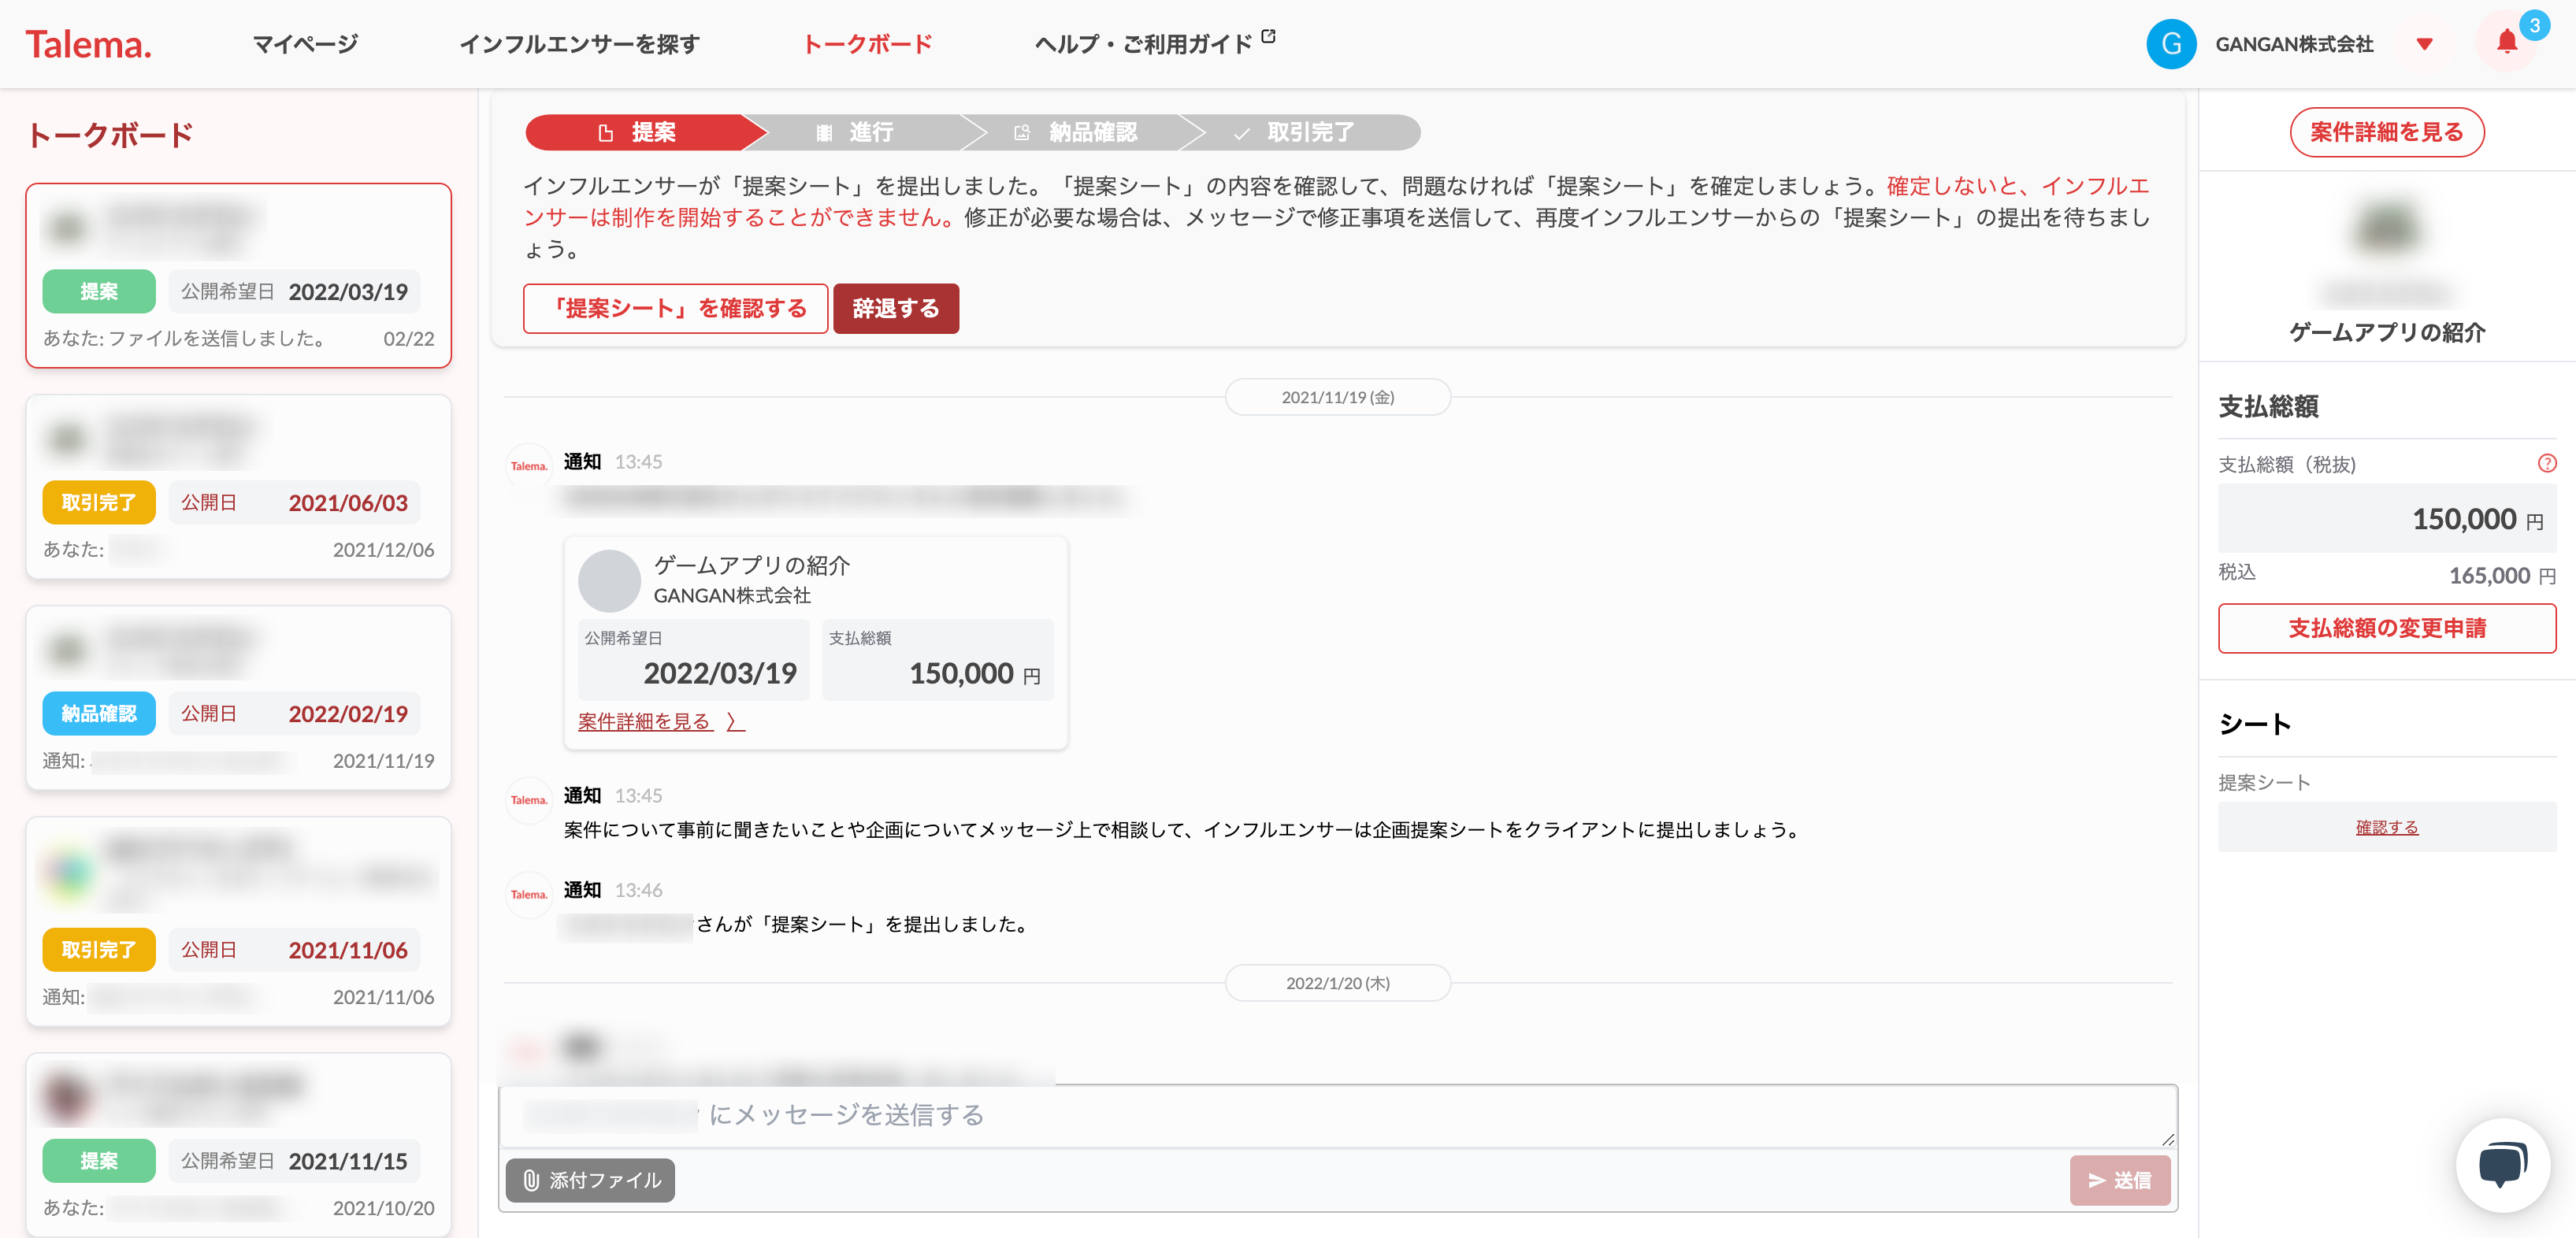Go to インフルエンサーを探す menu

[579, 44]
